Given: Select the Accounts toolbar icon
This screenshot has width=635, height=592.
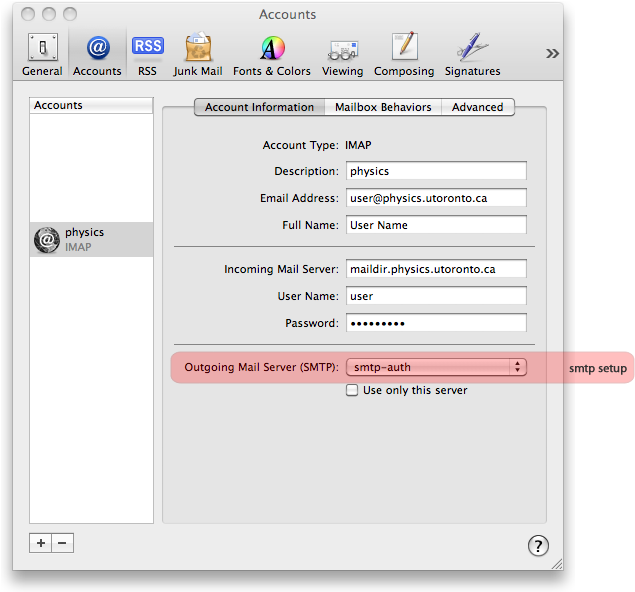Looking at the screenshot, I should point(97,55).
